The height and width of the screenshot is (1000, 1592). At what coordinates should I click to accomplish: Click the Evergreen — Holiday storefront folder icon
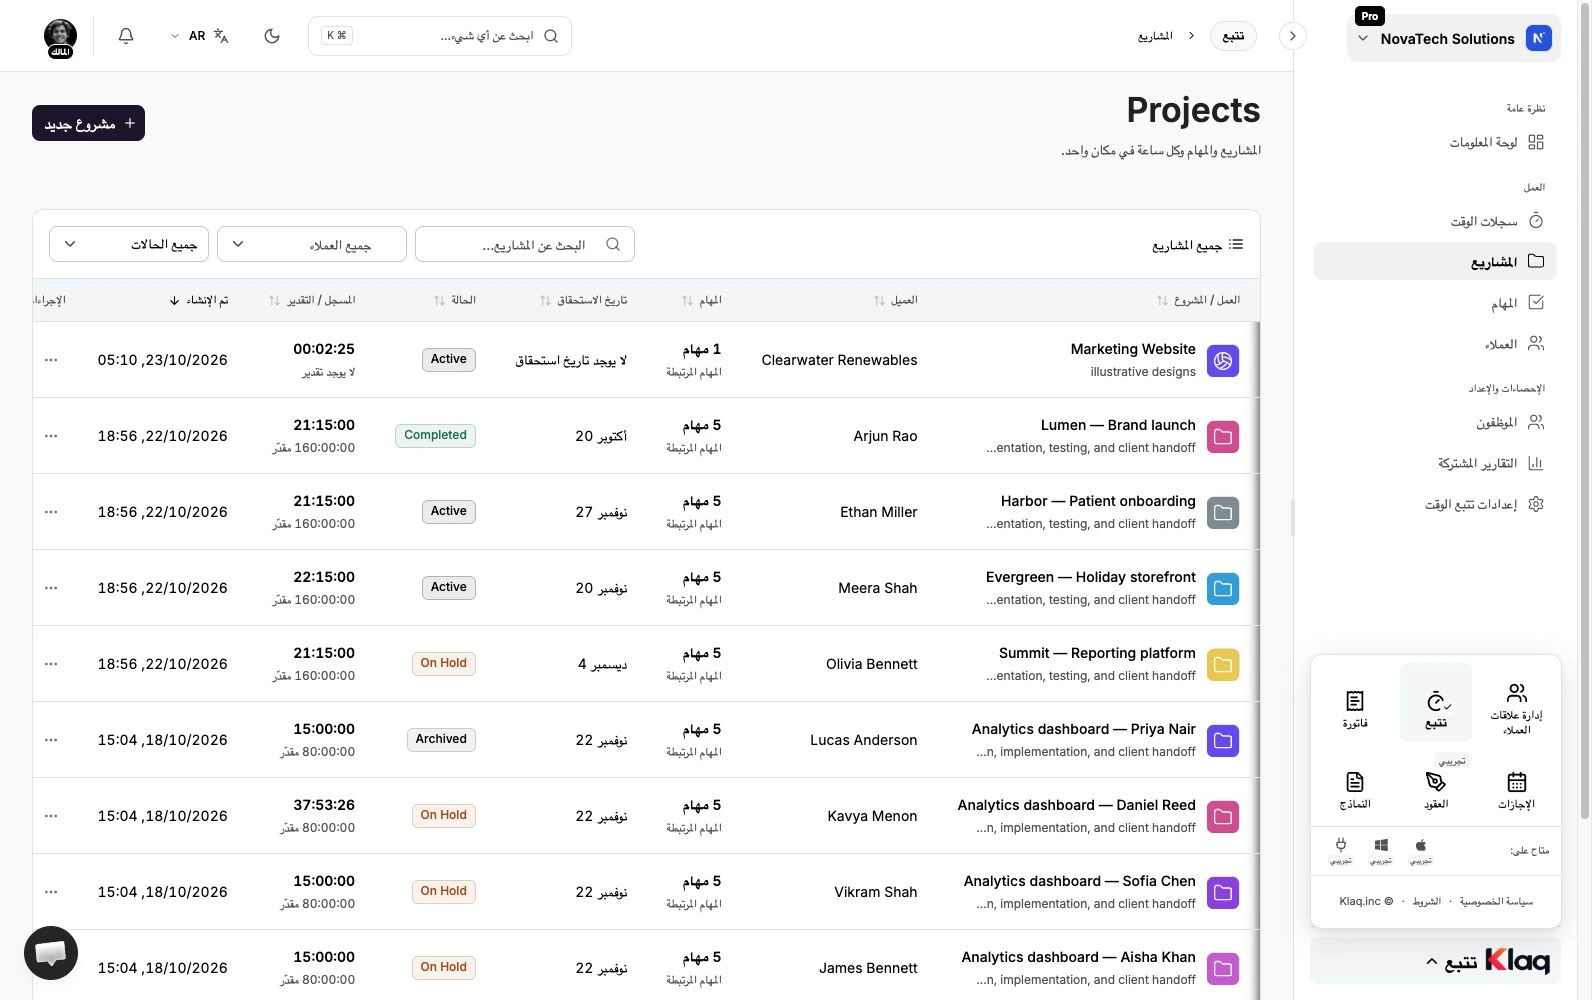click(1223, 588)
